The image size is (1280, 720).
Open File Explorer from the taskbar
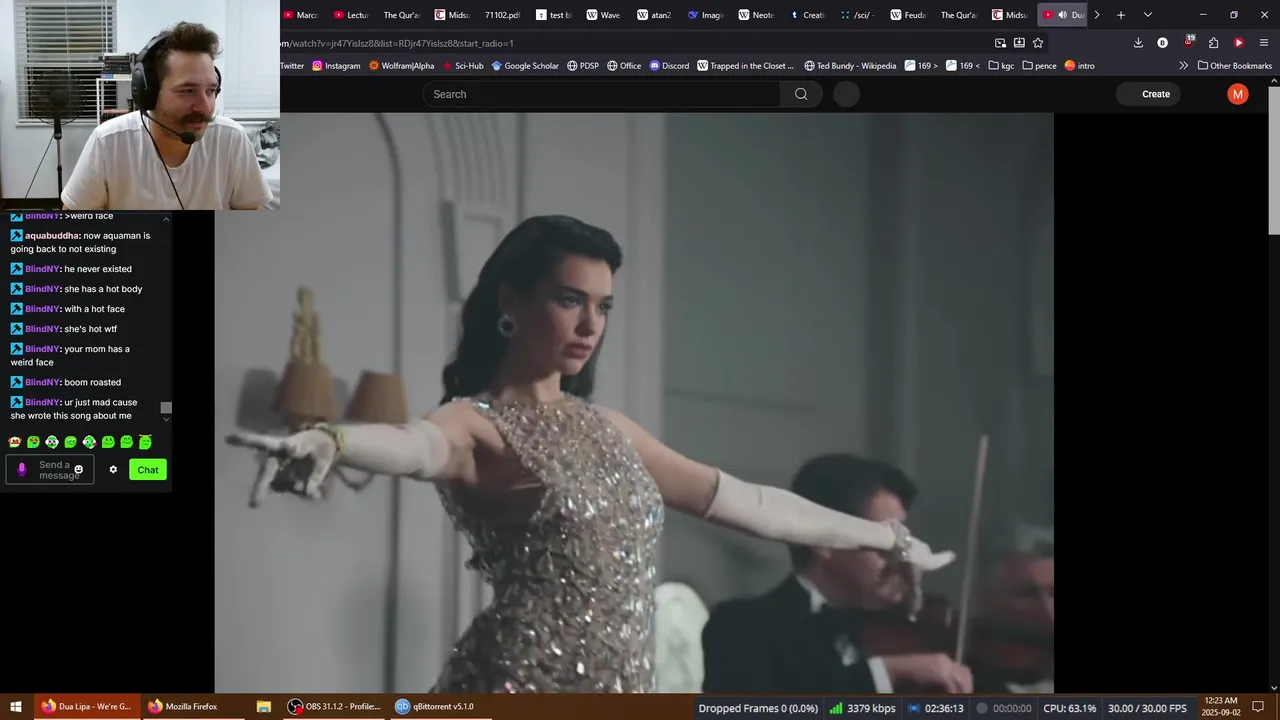point(263,706)
